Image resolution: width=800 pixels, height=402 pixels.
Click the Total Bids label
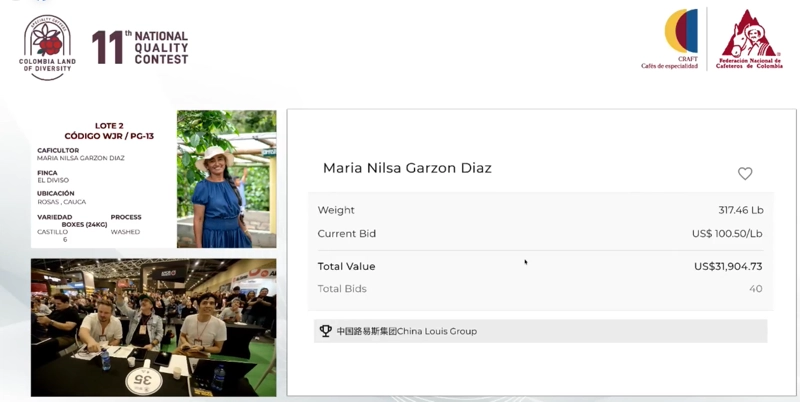(x=342, y=289)
